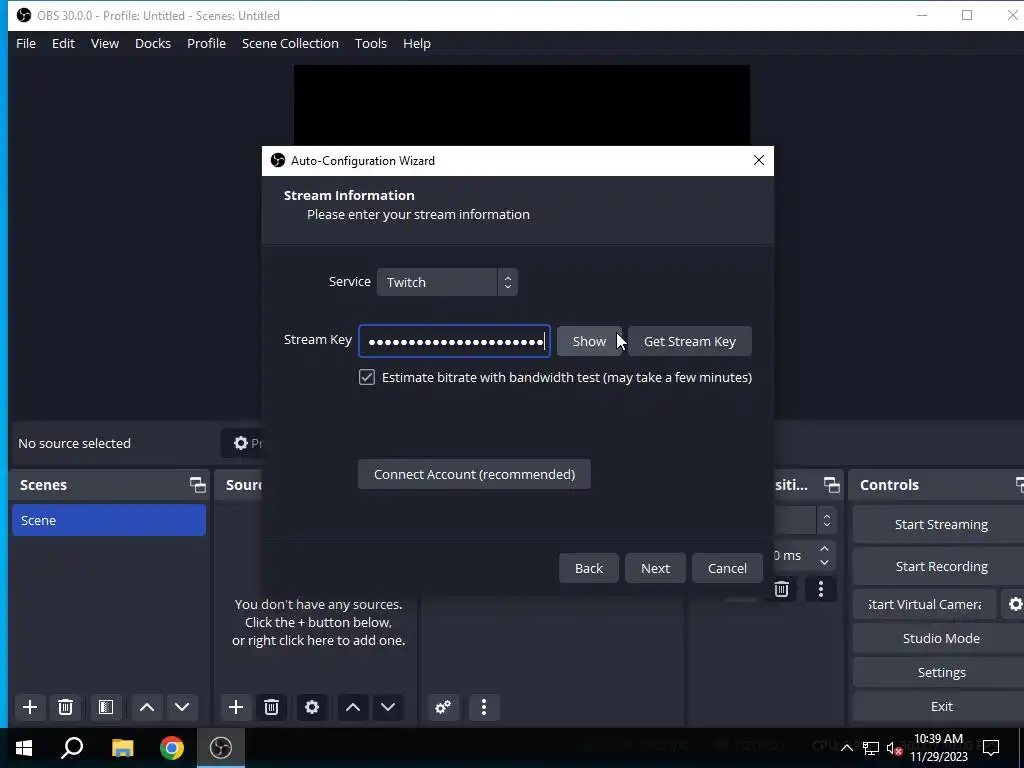Image resolution: width=1024 pixels, height=768 pixels.
Task: Remove the selected scene with the trash icon
Action: [65, 707]
